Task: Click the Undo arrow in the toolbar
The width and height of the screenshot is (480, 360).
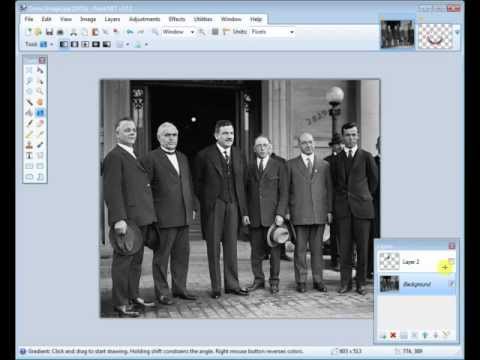Action: click(130, 32)
